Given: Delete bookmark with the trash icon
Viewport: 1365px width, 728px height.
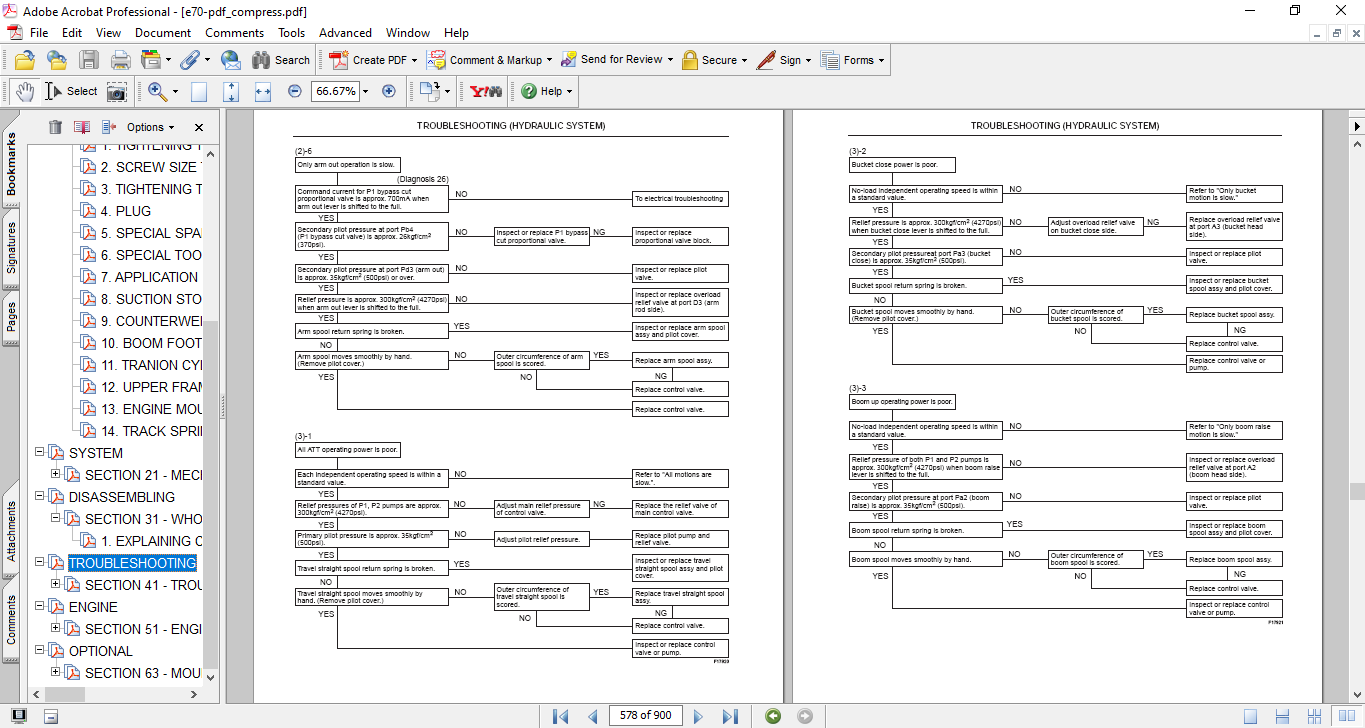Looking at the screenshot, I should click(x=55, y=127).
